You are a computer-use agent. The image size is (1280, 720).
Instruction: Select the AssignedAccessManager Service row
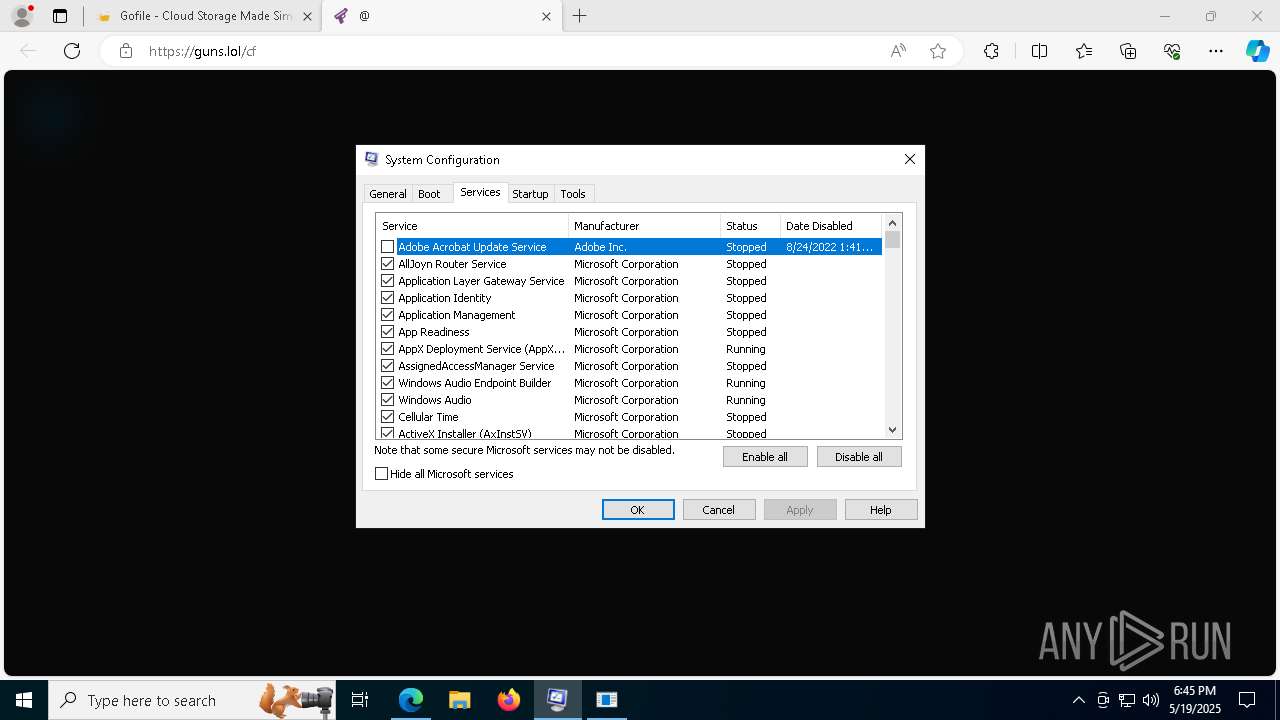coord(629,366)
